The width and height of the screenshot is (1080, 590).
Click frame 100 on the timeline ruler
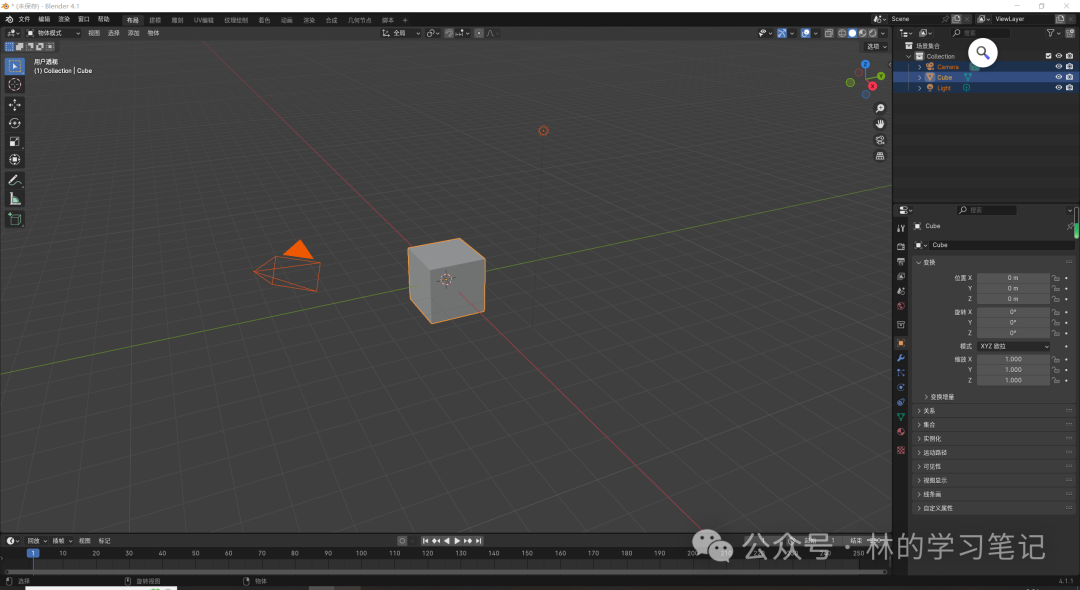click(361, 553)
